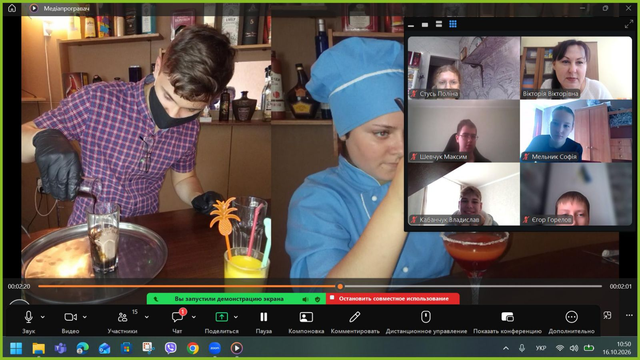Click the Медіапрогравач title icon

[34, 8]
